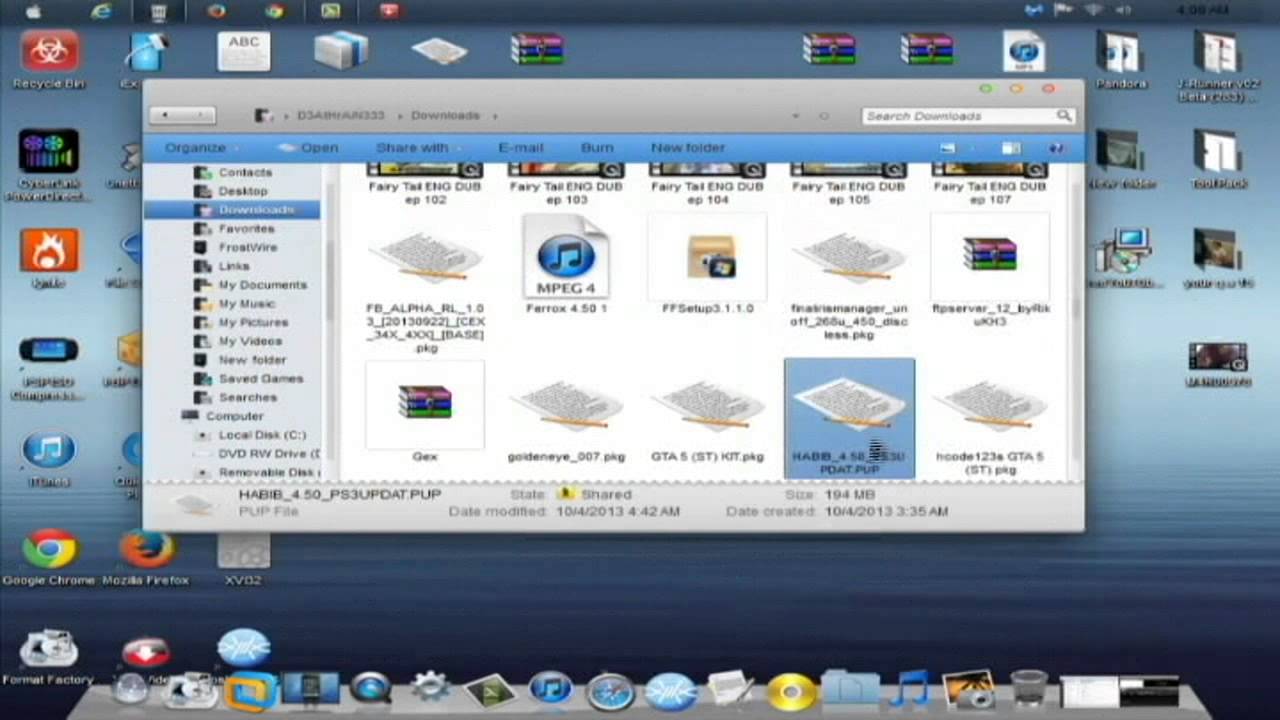Open the XVI32 desktop shortcut
This screenshot has width=1280, height=720.
point(244,558)
